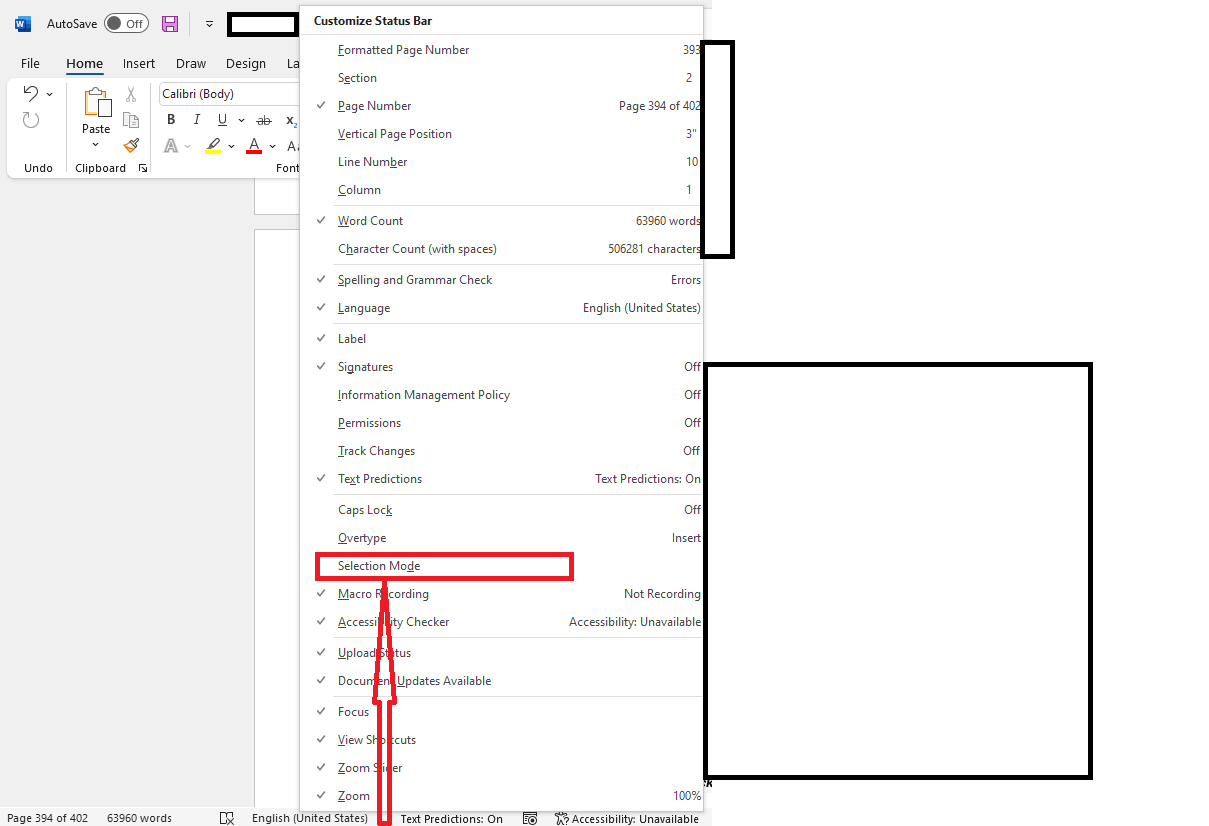Screen dimensions: 1209x826
Task: Expand the font color dropdown arrow
Action: 272,146
